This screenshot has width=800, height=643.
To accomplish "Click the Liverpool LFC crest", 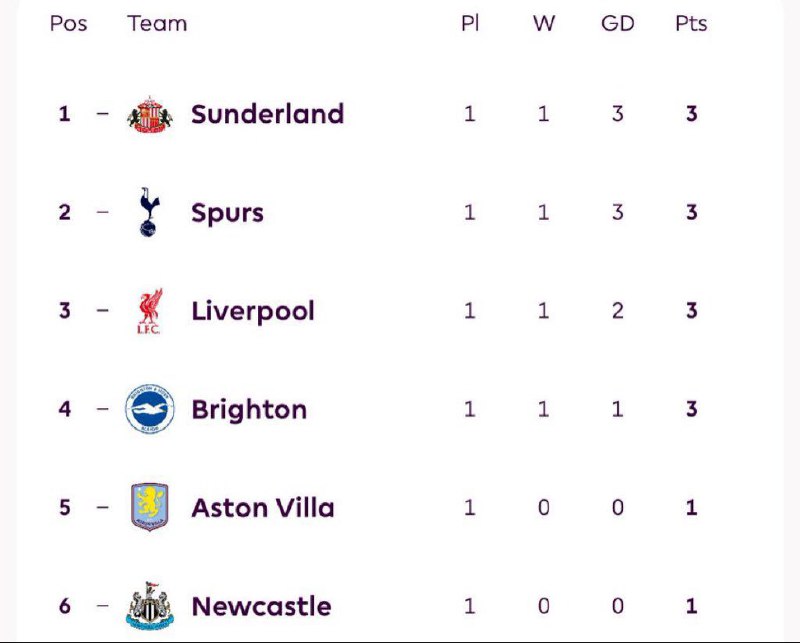I will click(149, 311).
